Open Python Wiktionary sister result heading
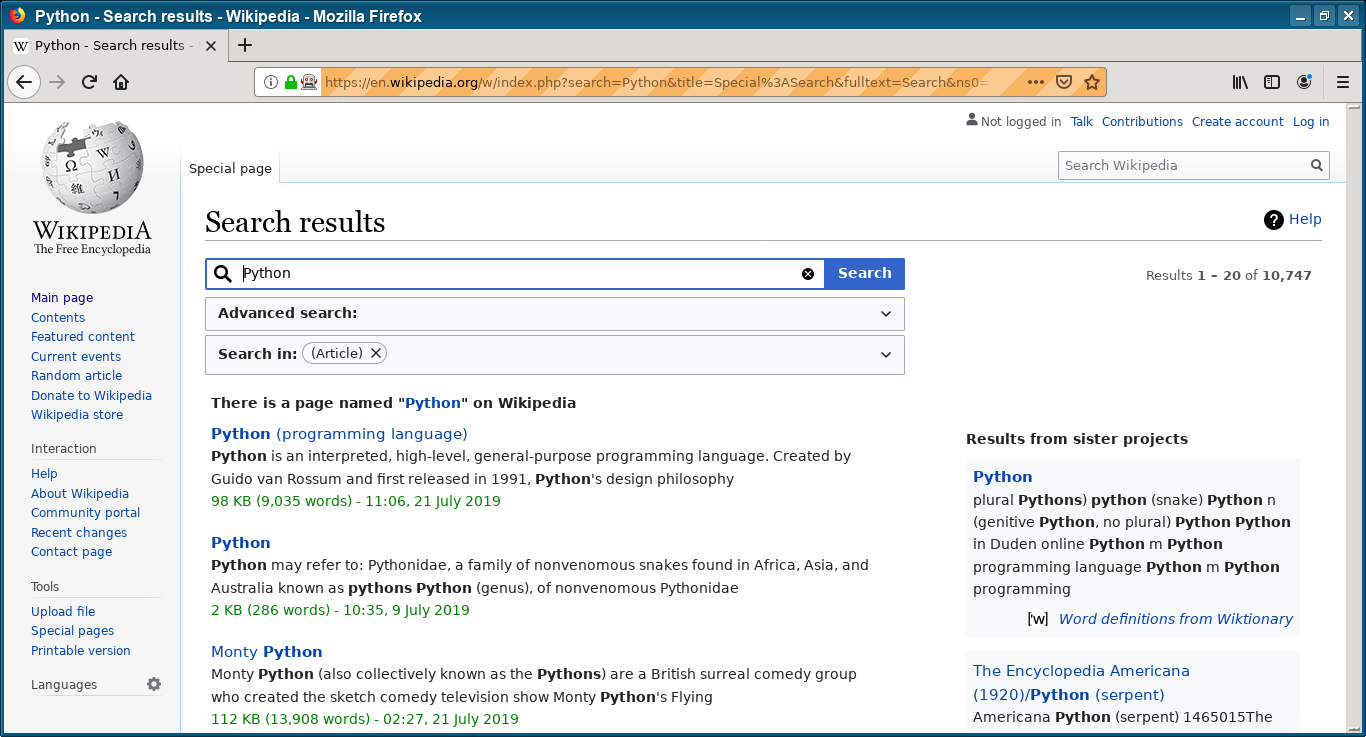1366x737 pixels. click(x=1003, y=477)
